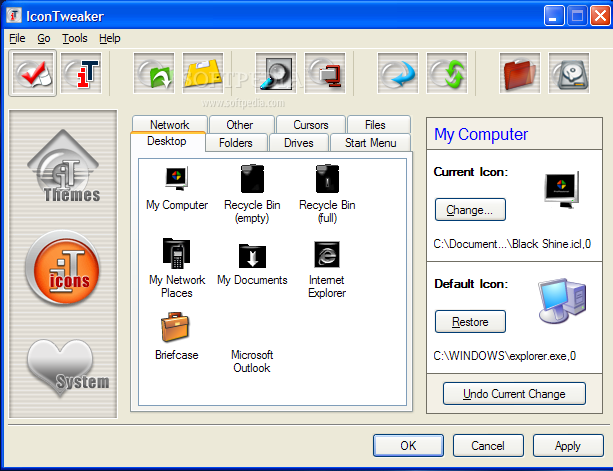613x471 pixels.
Task: Click the Black Shine.icl path text
Action: 512,244
